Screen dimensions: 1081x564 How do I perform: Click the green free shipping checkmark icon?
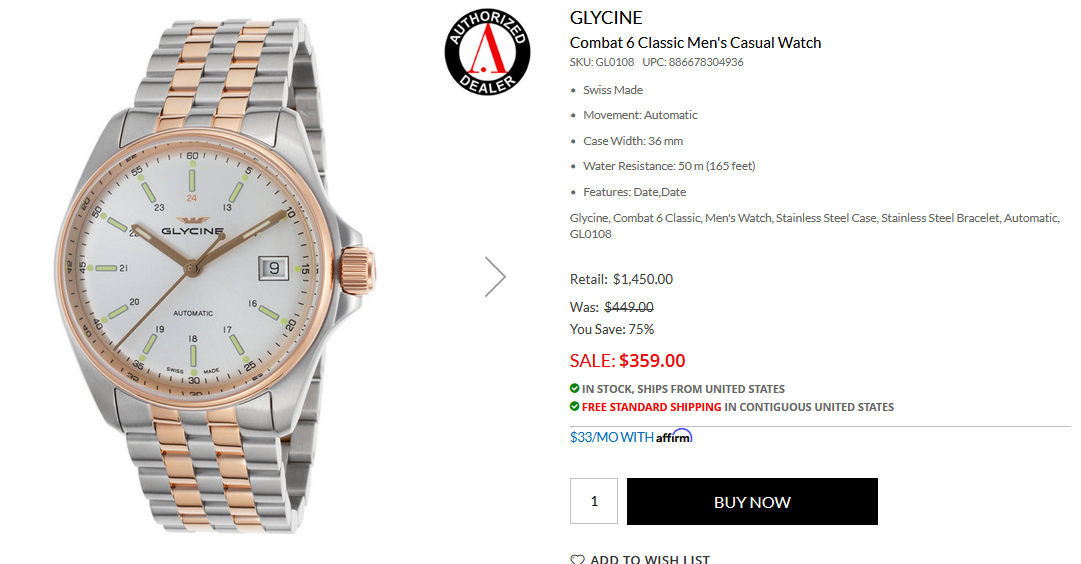574,406
